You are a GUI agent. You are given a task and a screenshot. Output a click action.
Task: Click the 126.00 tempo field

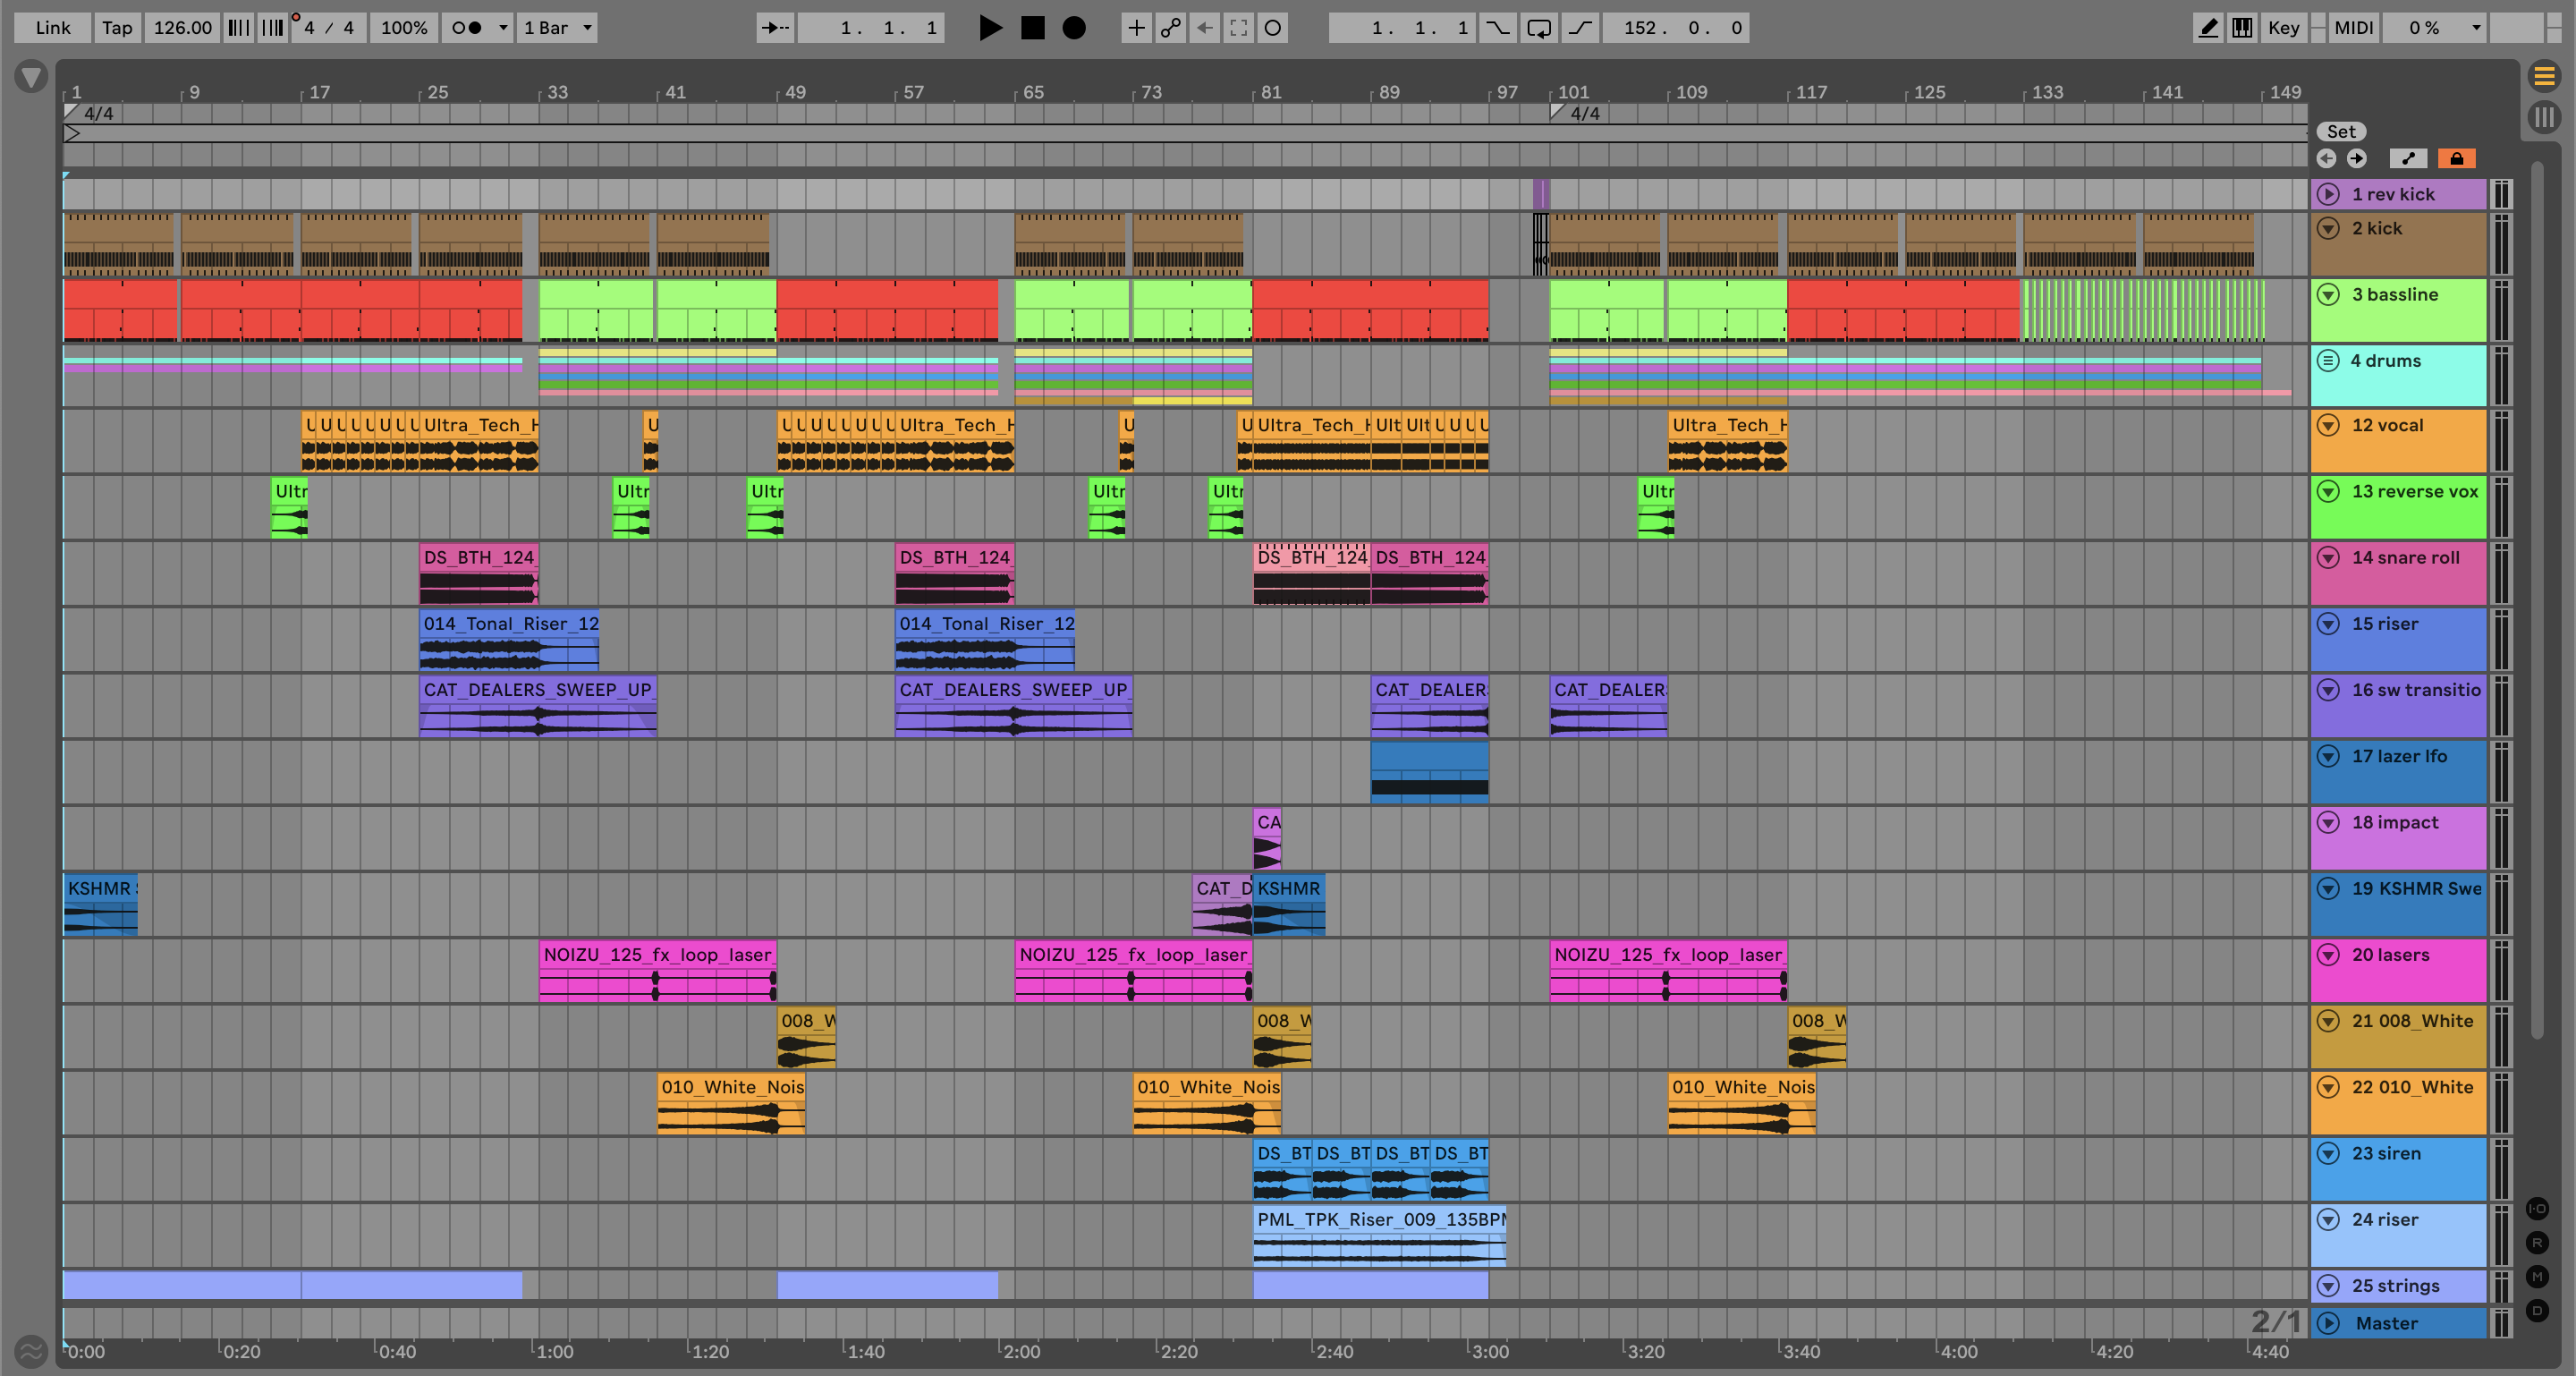click(x=182, y=28)
